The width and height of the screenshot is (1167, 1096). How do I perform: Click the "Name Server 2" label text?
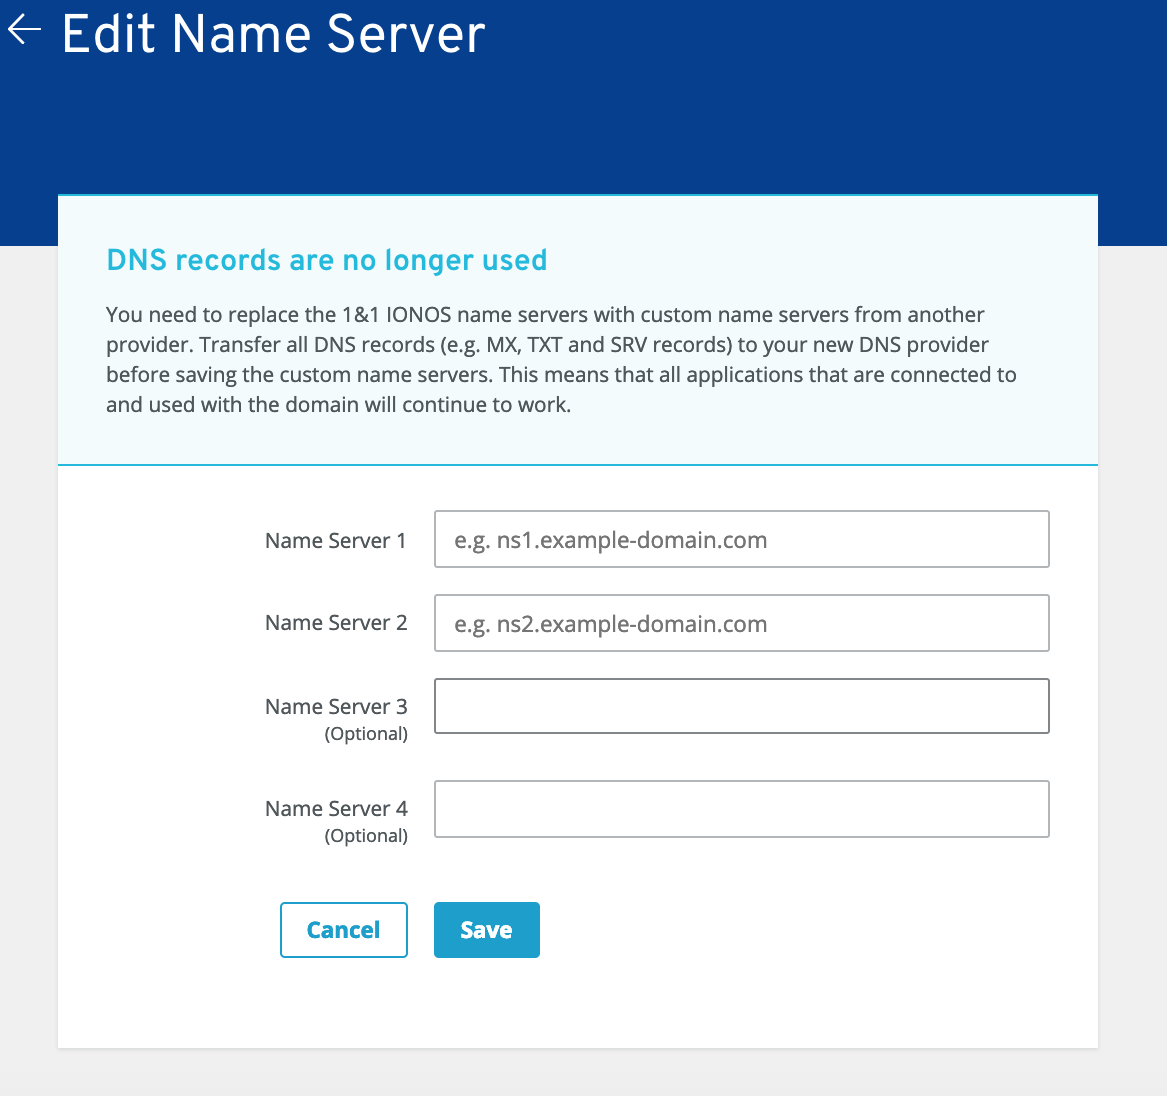pyautogui.click(x=335, y=623)
